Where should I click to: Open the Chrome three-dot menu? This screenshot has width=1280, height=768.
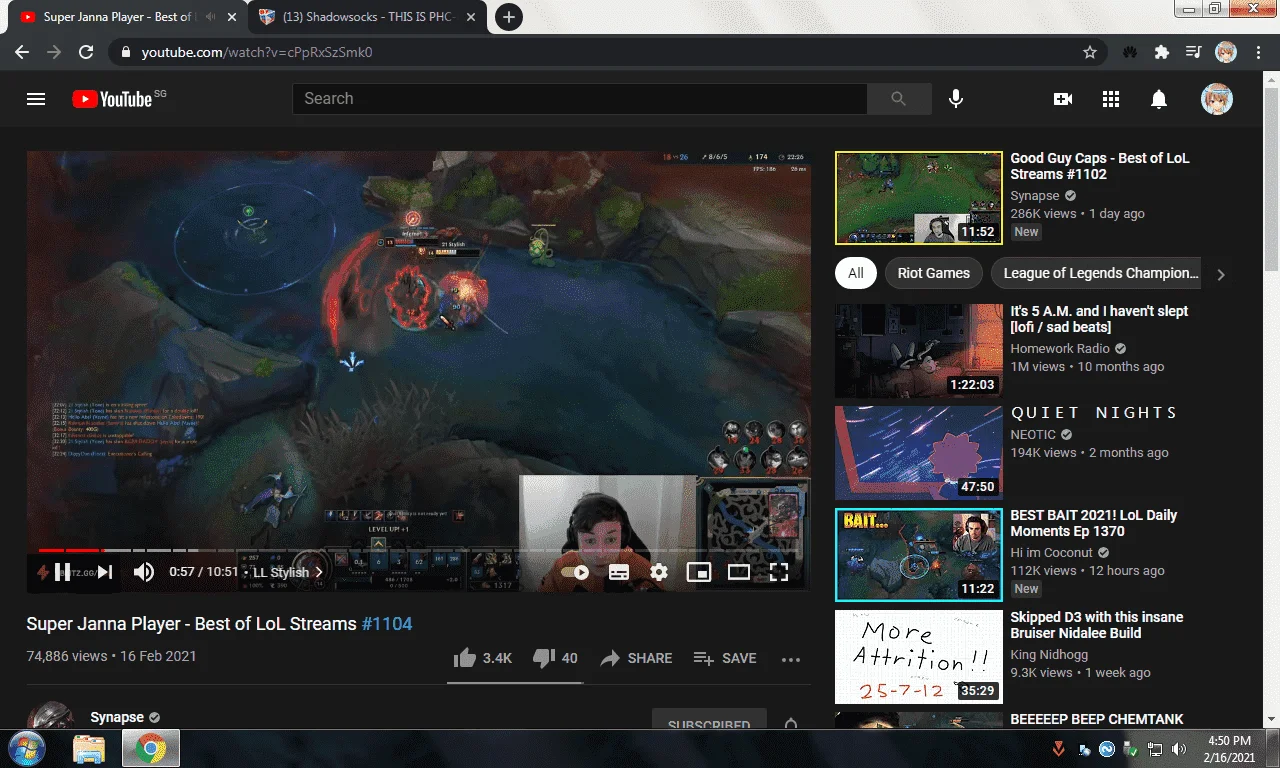[1256, 52]
